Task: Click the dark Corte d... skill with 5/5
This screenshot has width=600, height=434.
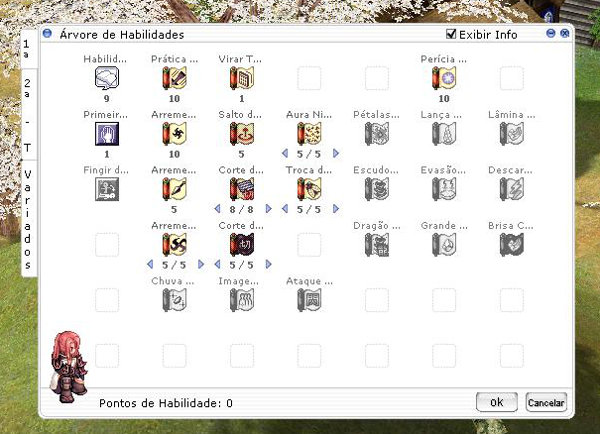Action: [241, 245]
